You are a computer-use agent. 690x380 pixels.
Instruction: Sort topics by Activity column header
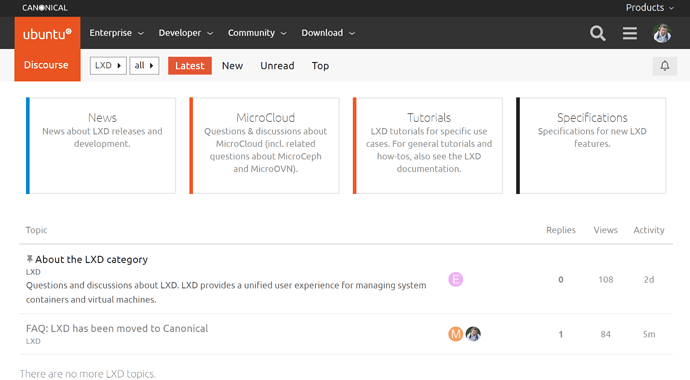[x=649, y=230]
